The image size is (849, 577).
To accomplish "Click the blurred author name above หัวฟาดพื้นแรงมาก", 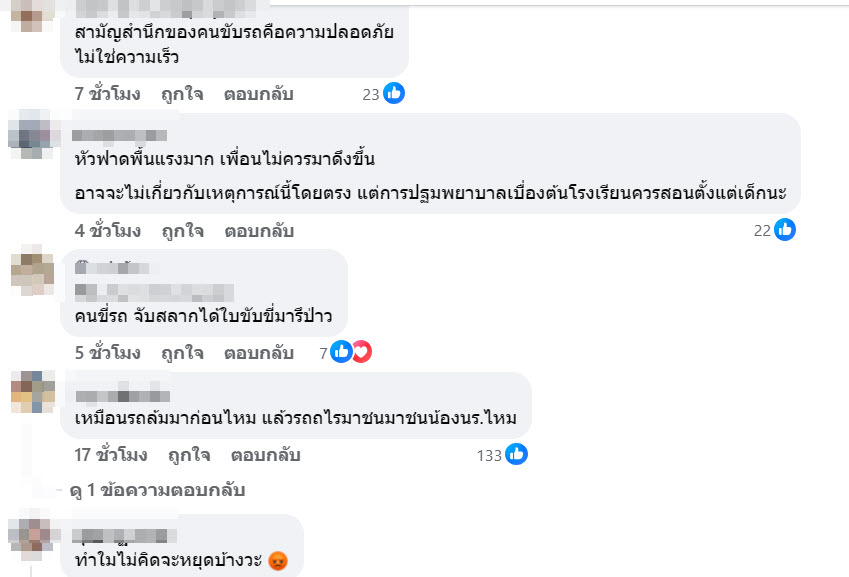I will (x=121, y=135).
